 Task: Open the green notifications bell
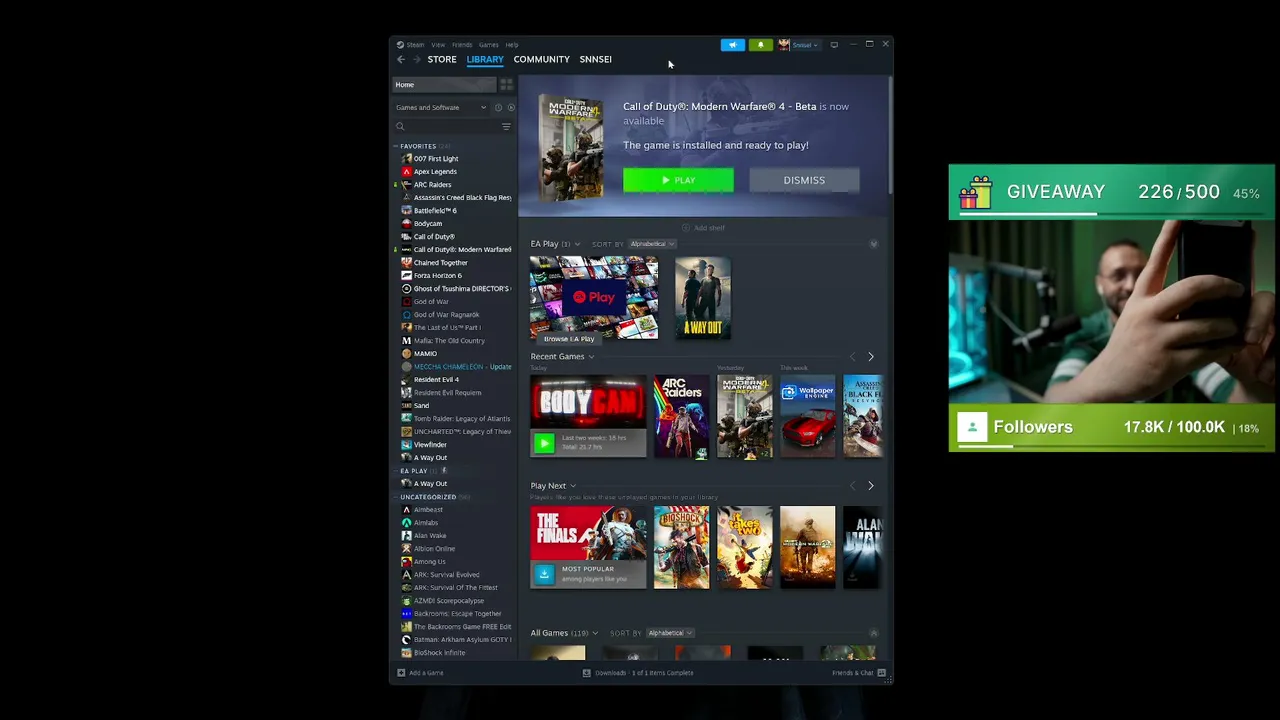[x=760, y=45]
